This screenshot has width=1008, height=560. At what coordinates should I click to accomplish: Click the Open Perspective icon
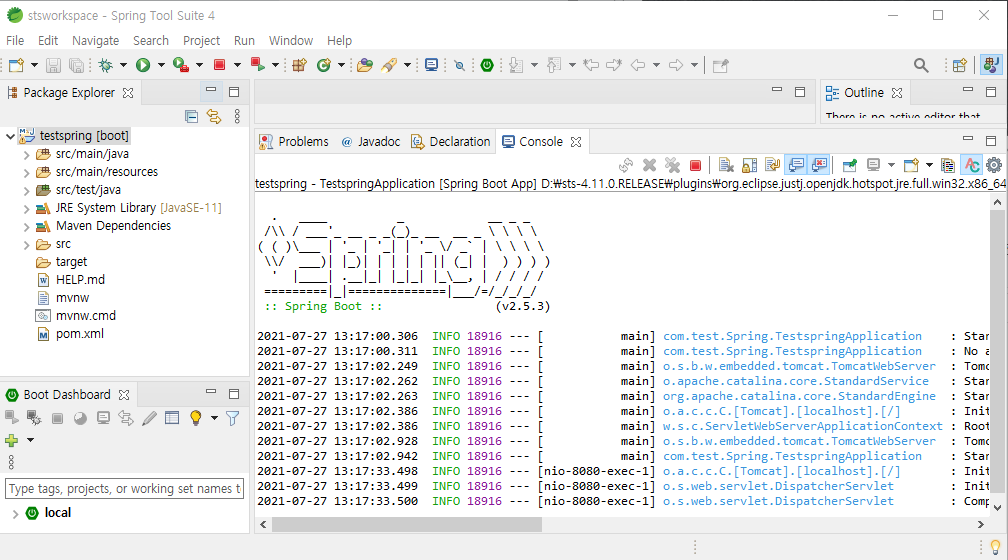coord(960,65)
